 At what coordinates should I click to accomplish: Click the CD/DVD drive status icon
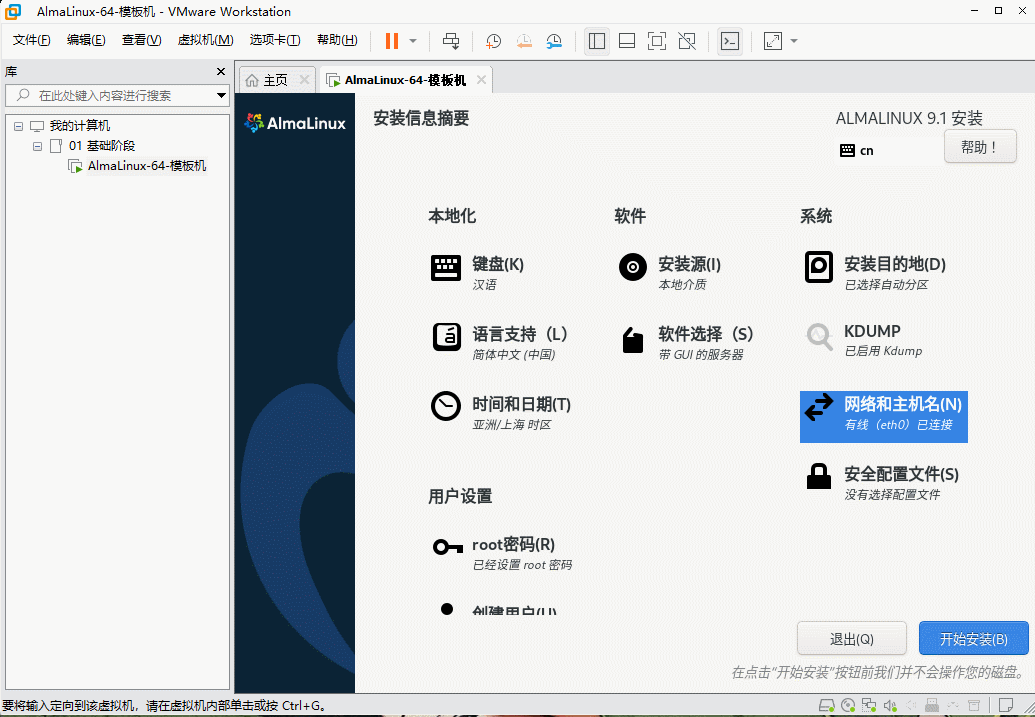[848, 703]
